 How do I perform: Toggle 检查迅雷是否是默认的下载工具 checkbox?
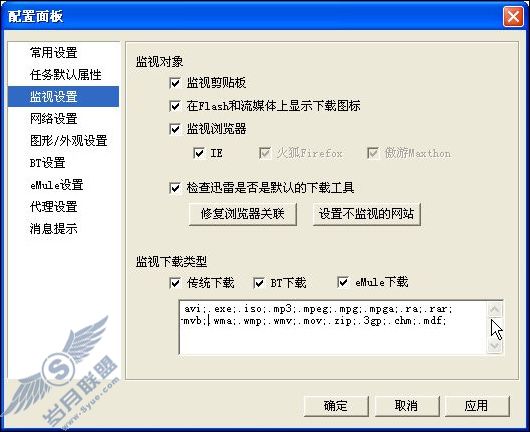175,188
